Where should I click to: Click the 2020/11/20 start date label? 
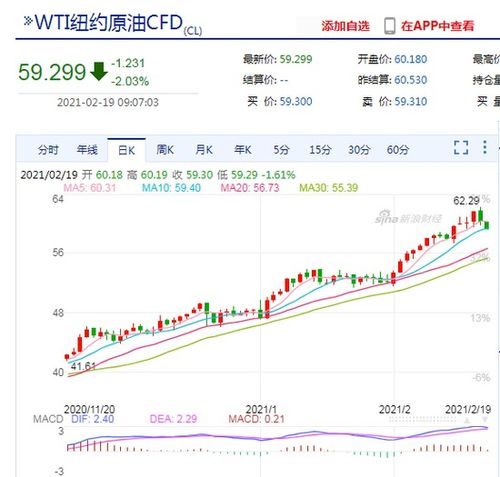click(x=89, y=409)
